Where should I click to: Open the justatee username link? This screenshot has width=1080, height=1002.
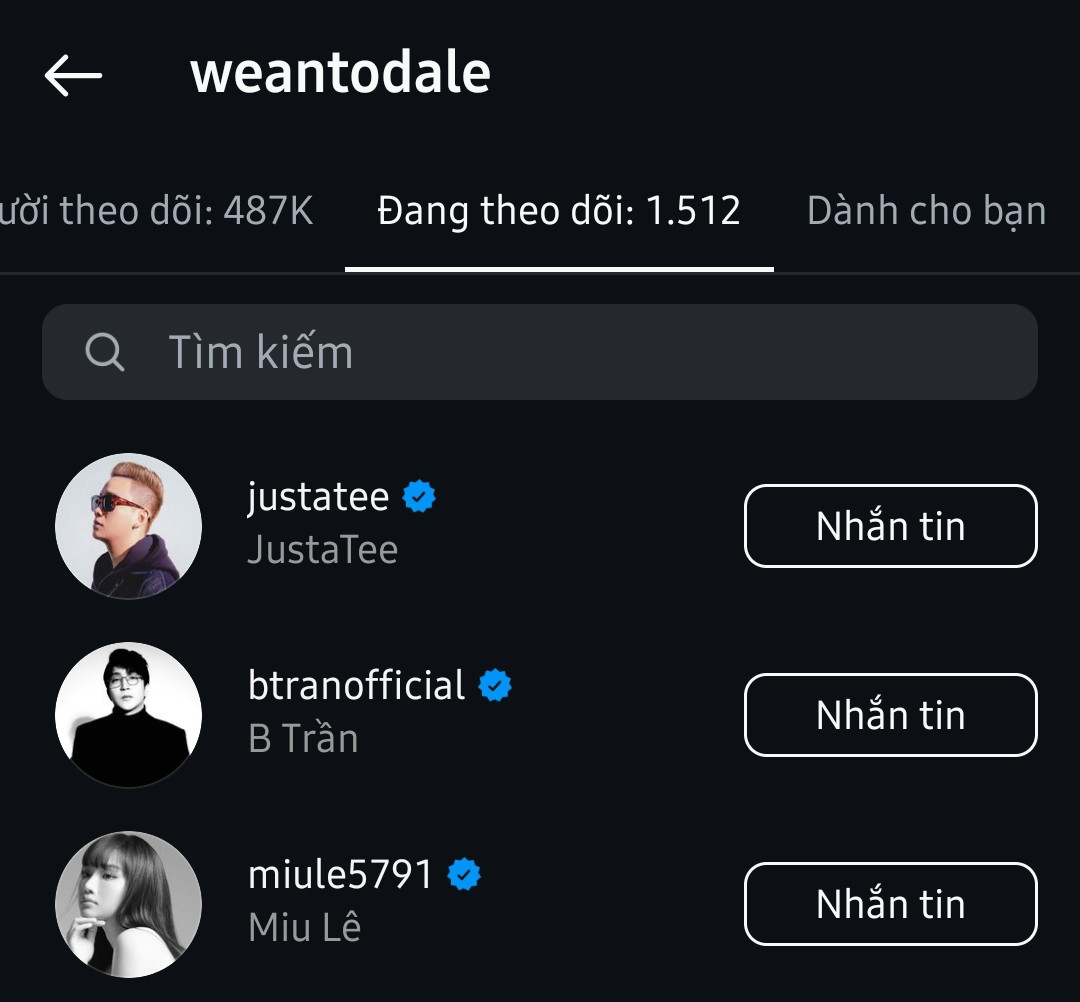click(318, 496)
